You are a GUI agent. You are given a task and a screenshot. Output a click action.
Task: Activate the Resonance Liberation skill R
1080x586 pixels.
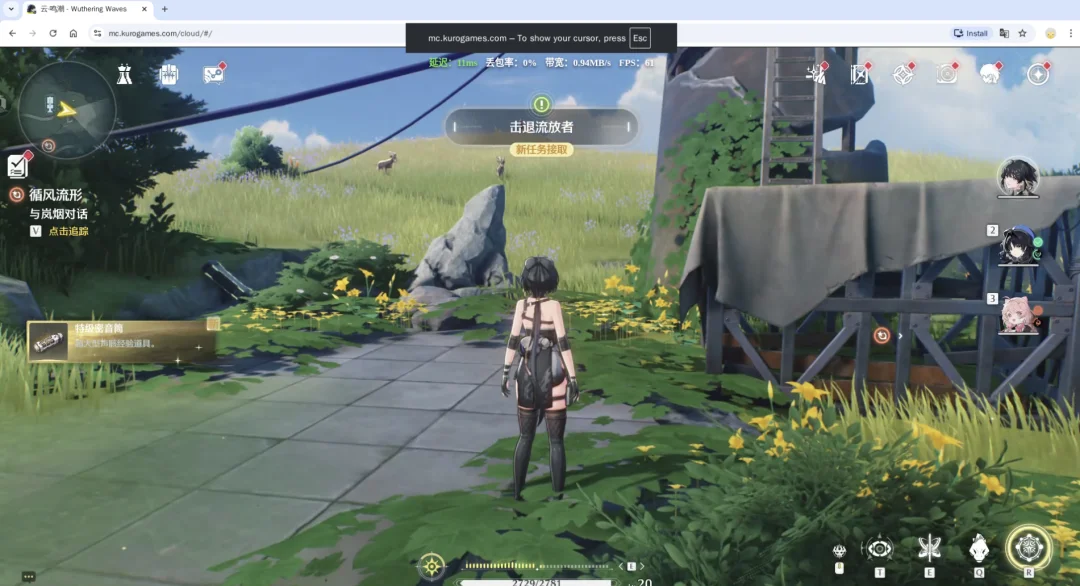[1028, 548]
